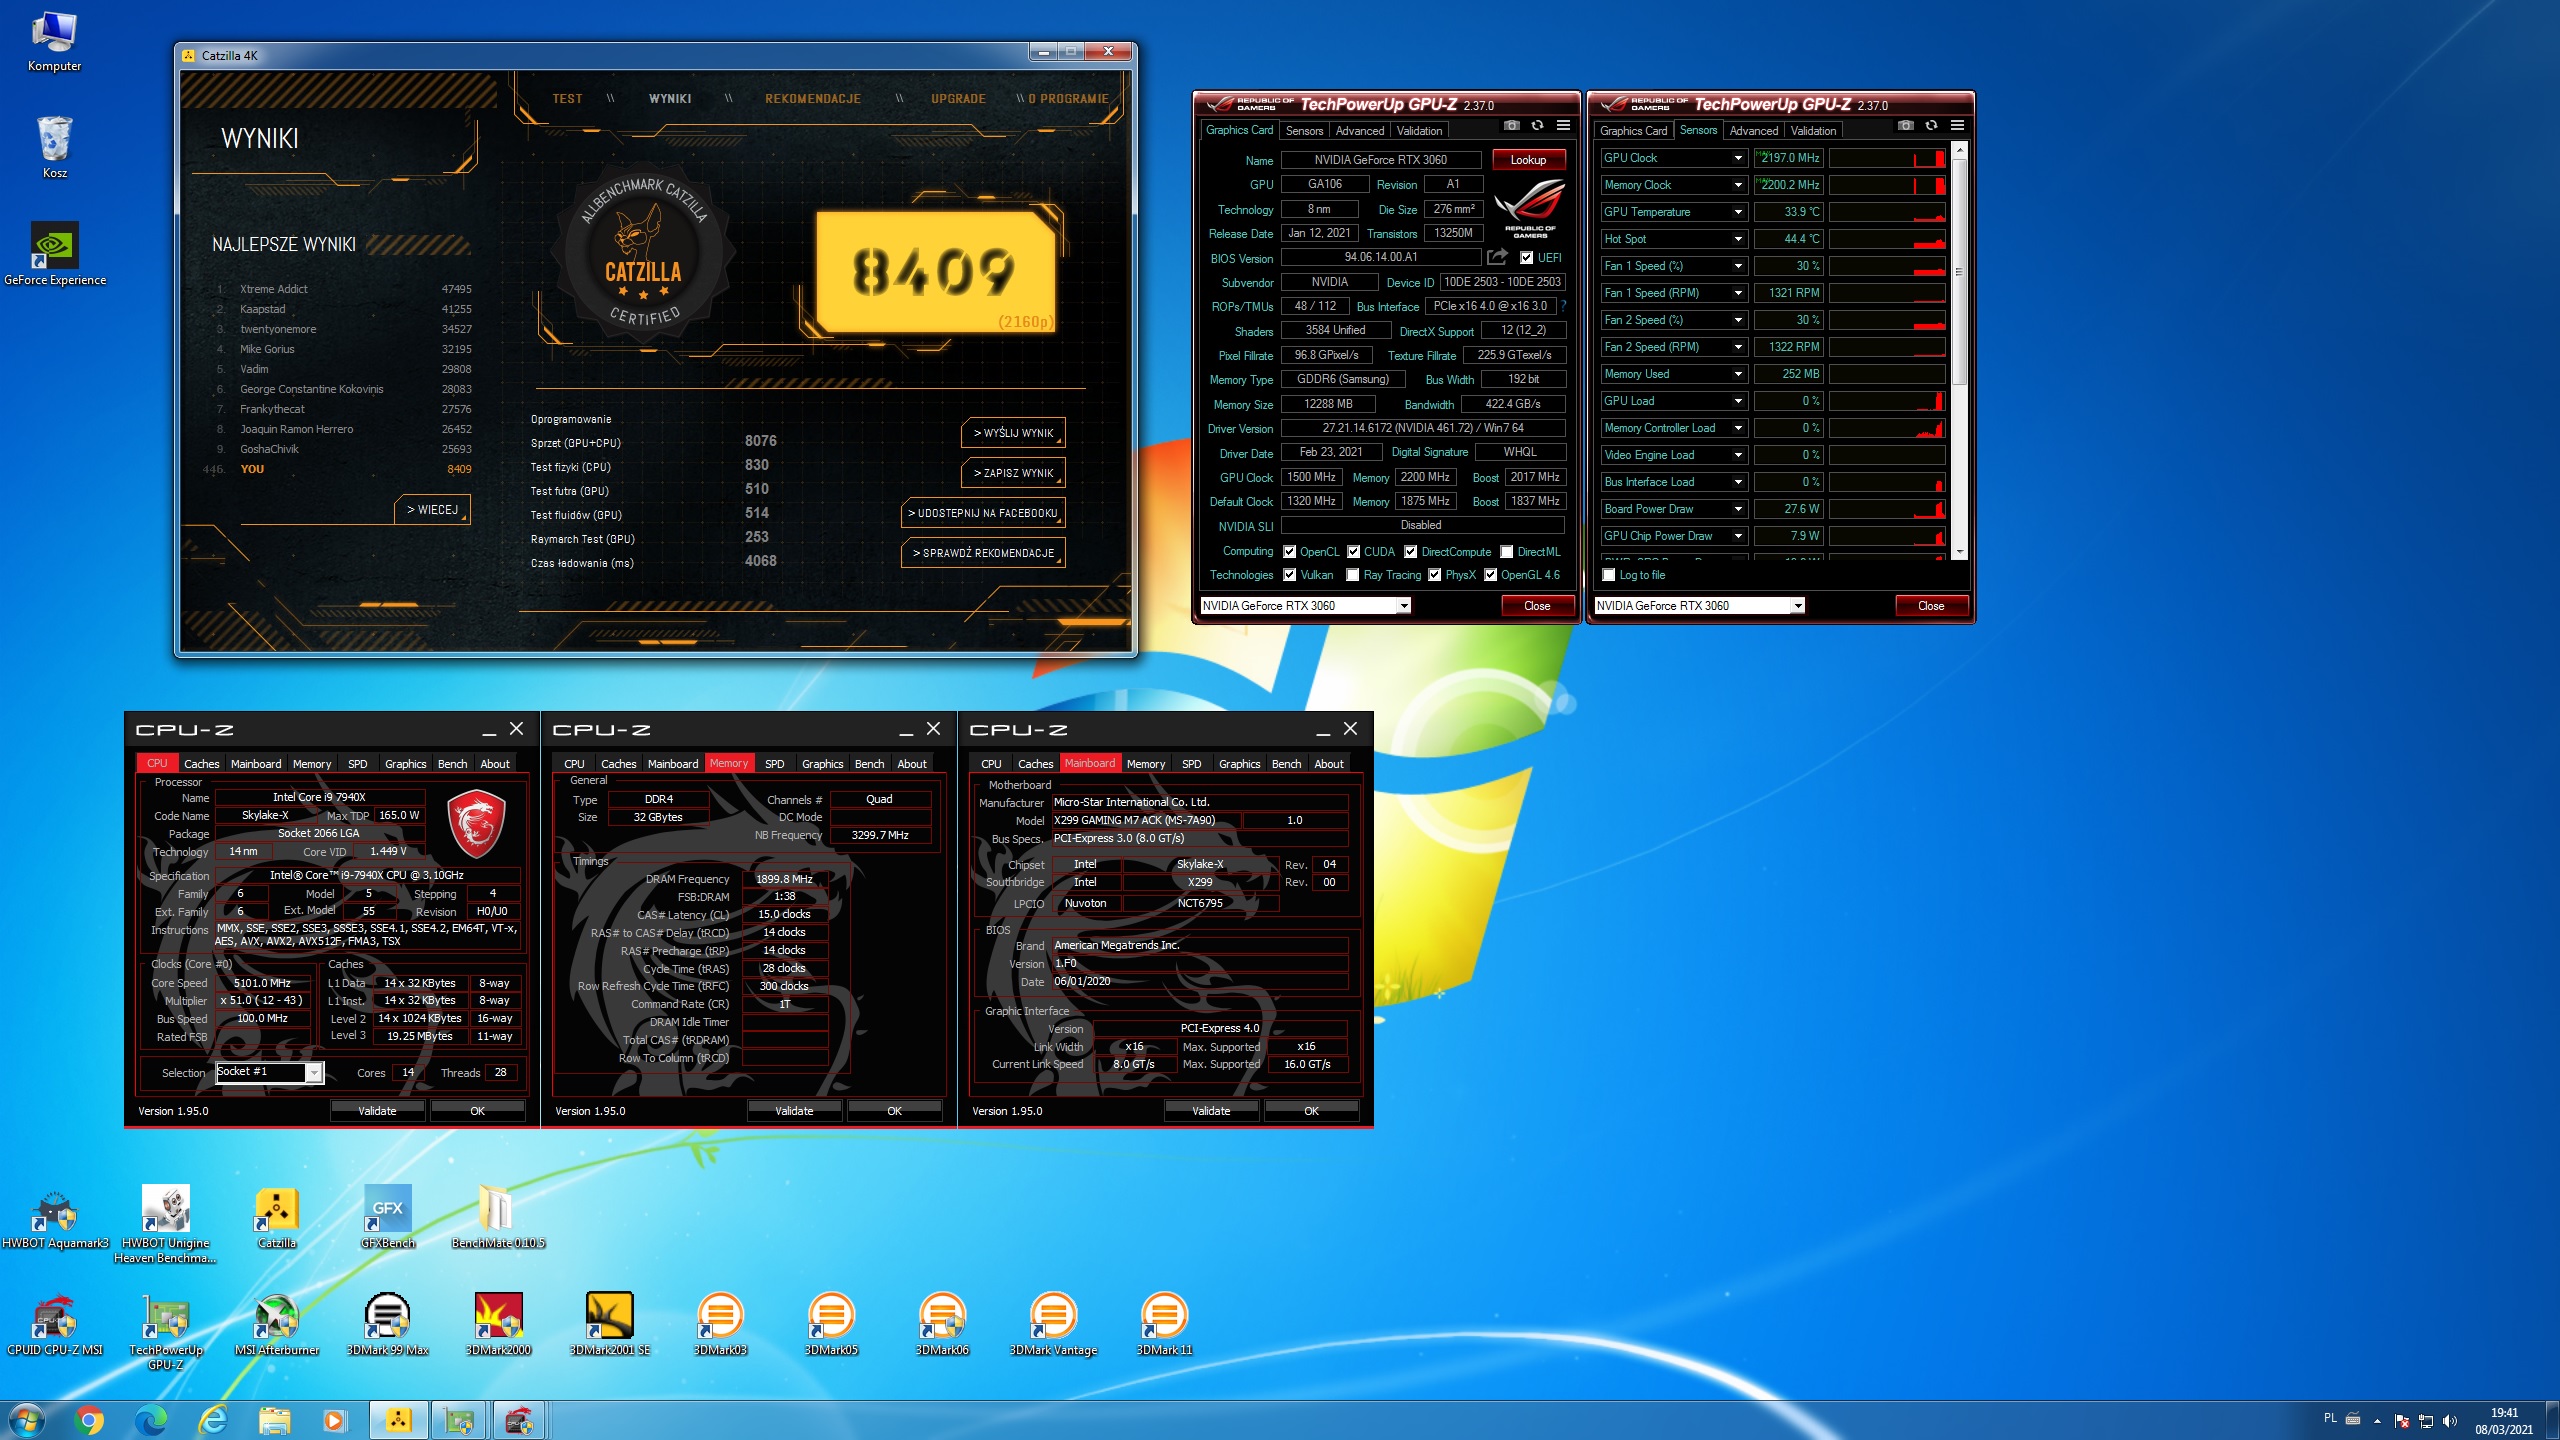
Task: Click refresh icon in left GPU-Z window
Action: (1537, 126)
